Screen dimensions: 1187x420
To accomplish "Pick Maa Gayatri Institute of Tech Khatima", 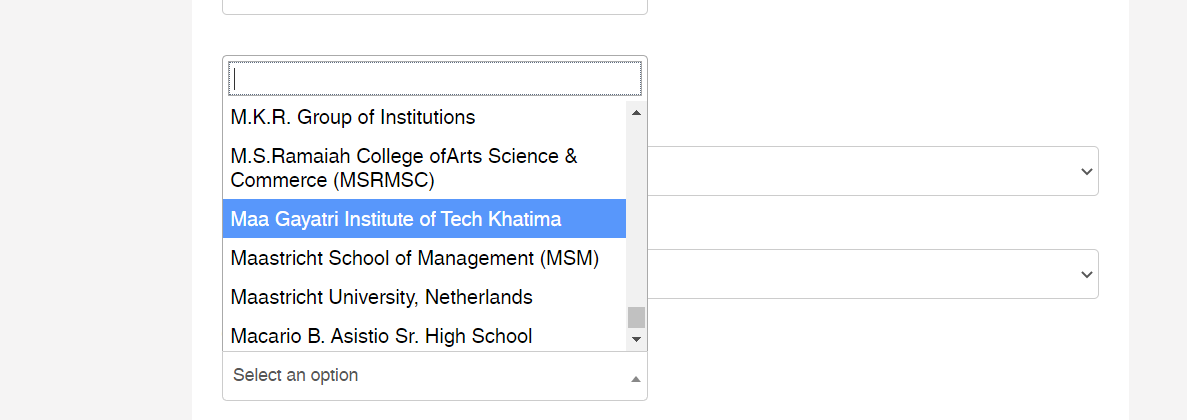I will (395, 219).
